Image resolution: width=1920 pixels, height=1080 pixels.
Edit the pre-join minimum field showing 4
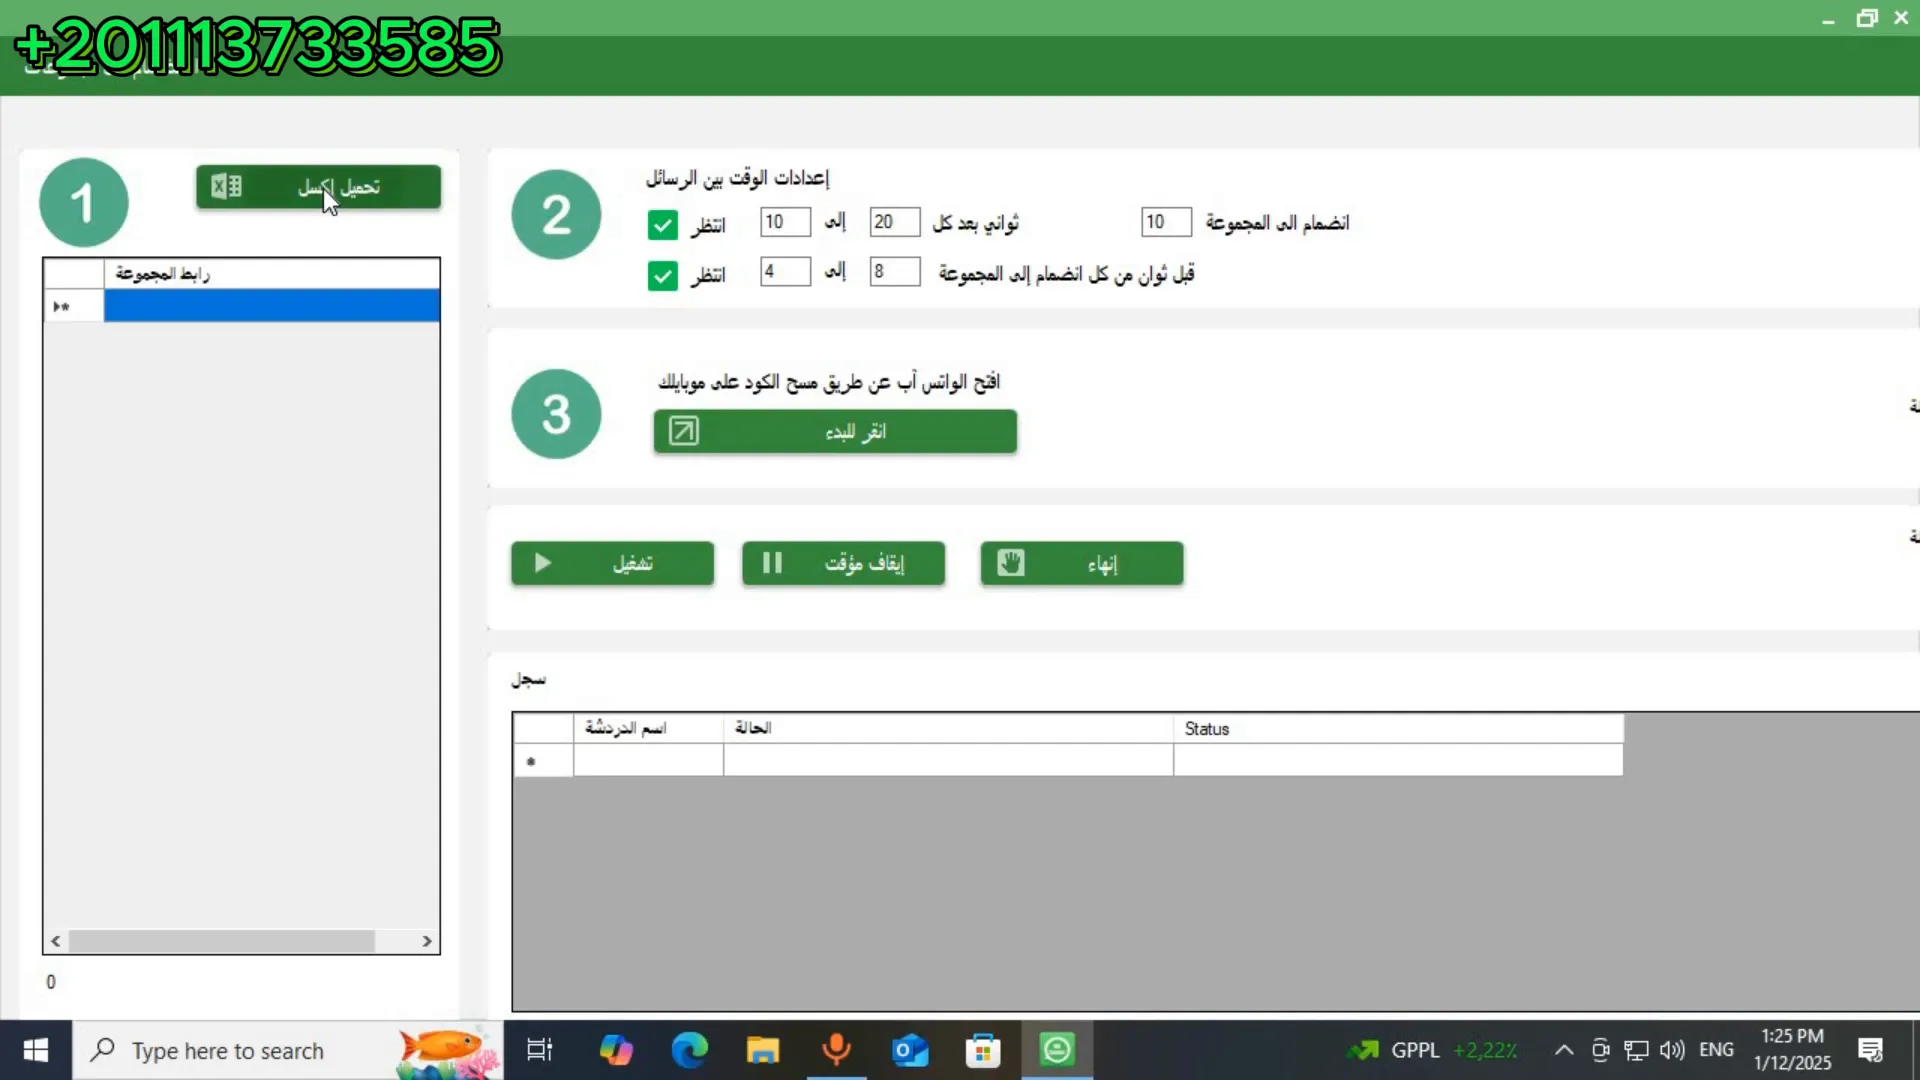pyautogui.click(x=785, y=271)
